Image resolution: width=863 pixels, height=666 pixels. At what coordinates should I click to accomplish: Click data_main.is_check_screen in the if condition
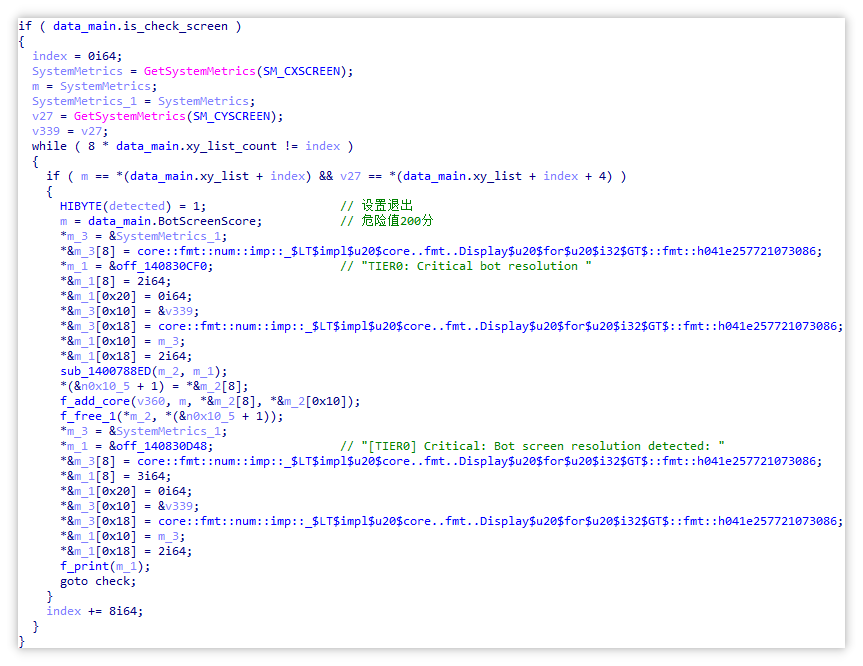139,26
